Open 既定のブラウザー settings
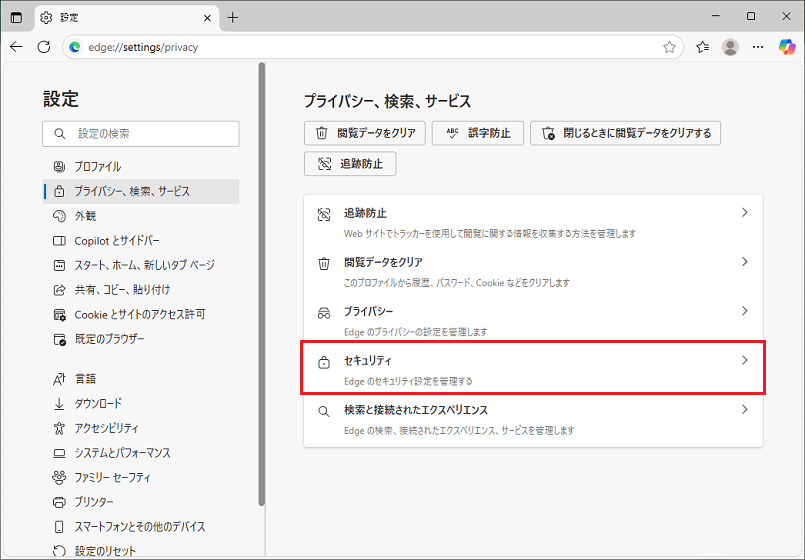Screen dimensions: 805x560 click(141, 339)
